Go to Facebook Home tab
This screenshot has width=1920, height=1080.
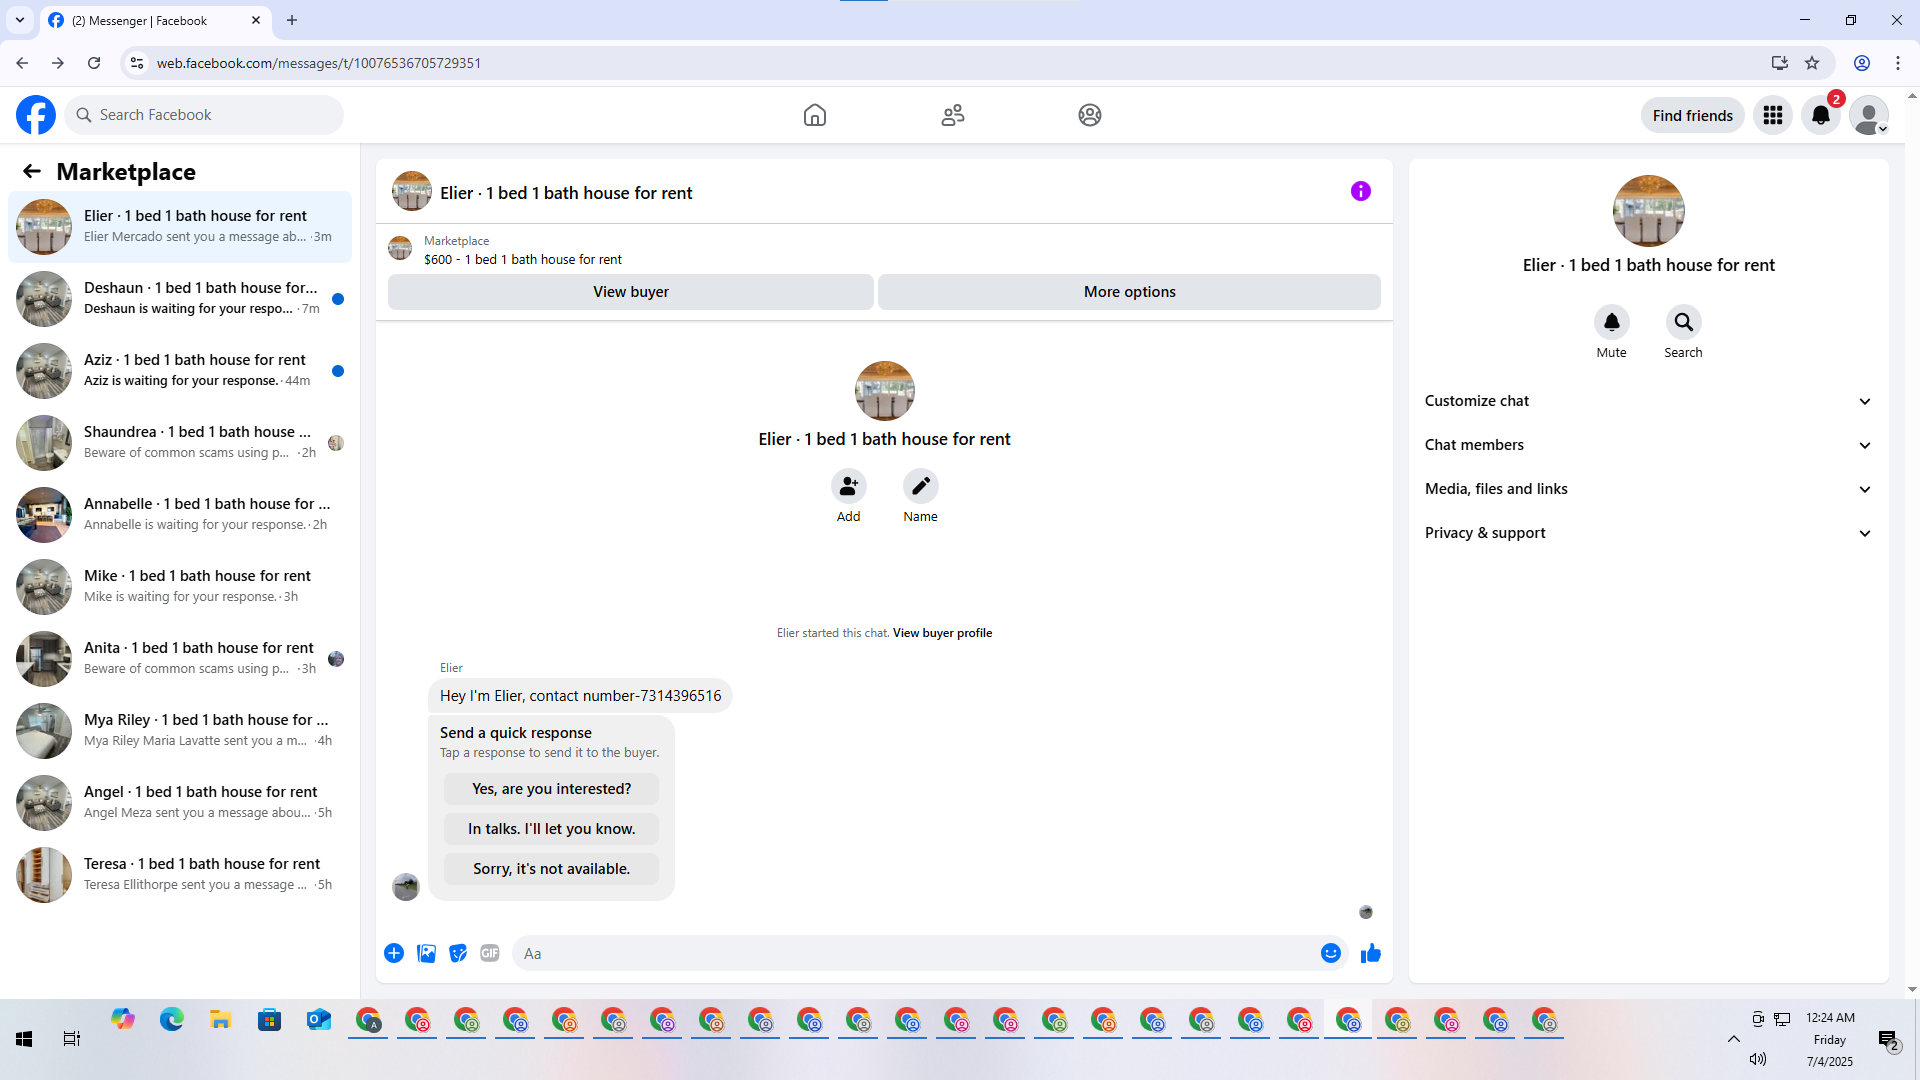(814, 115)
